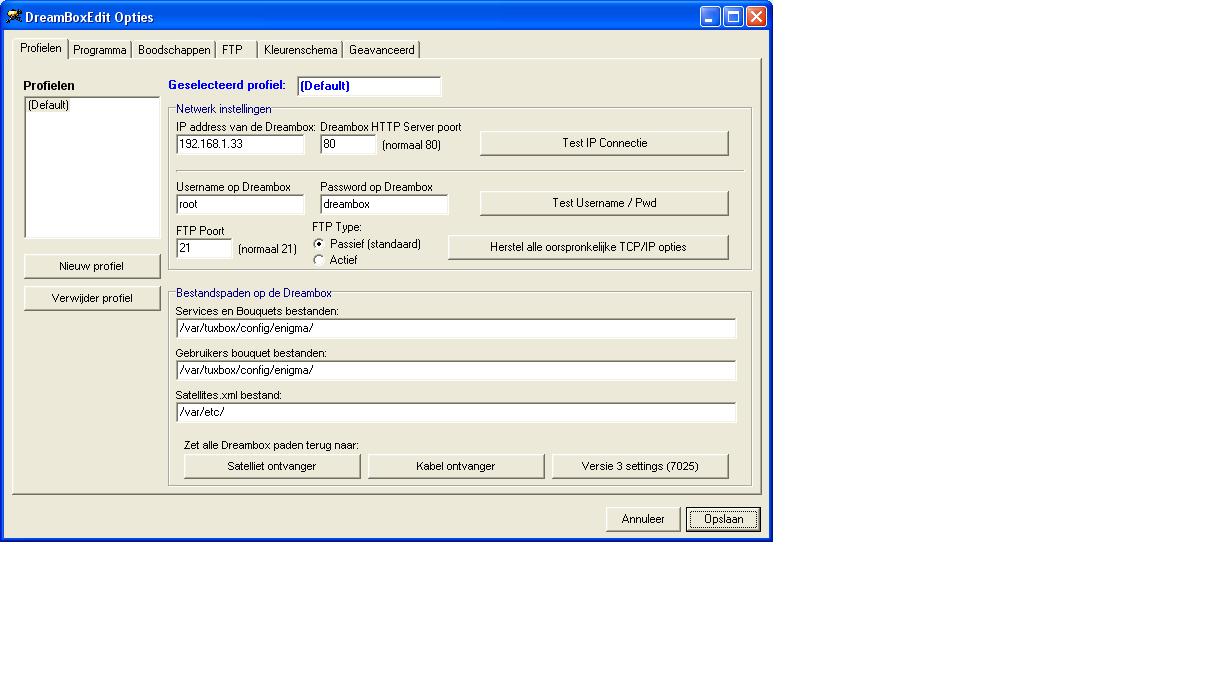The height and width of the screenshot is (692, 1228).
Task: Click the DreamBoxEdit title bar icon
Action: 14,16
